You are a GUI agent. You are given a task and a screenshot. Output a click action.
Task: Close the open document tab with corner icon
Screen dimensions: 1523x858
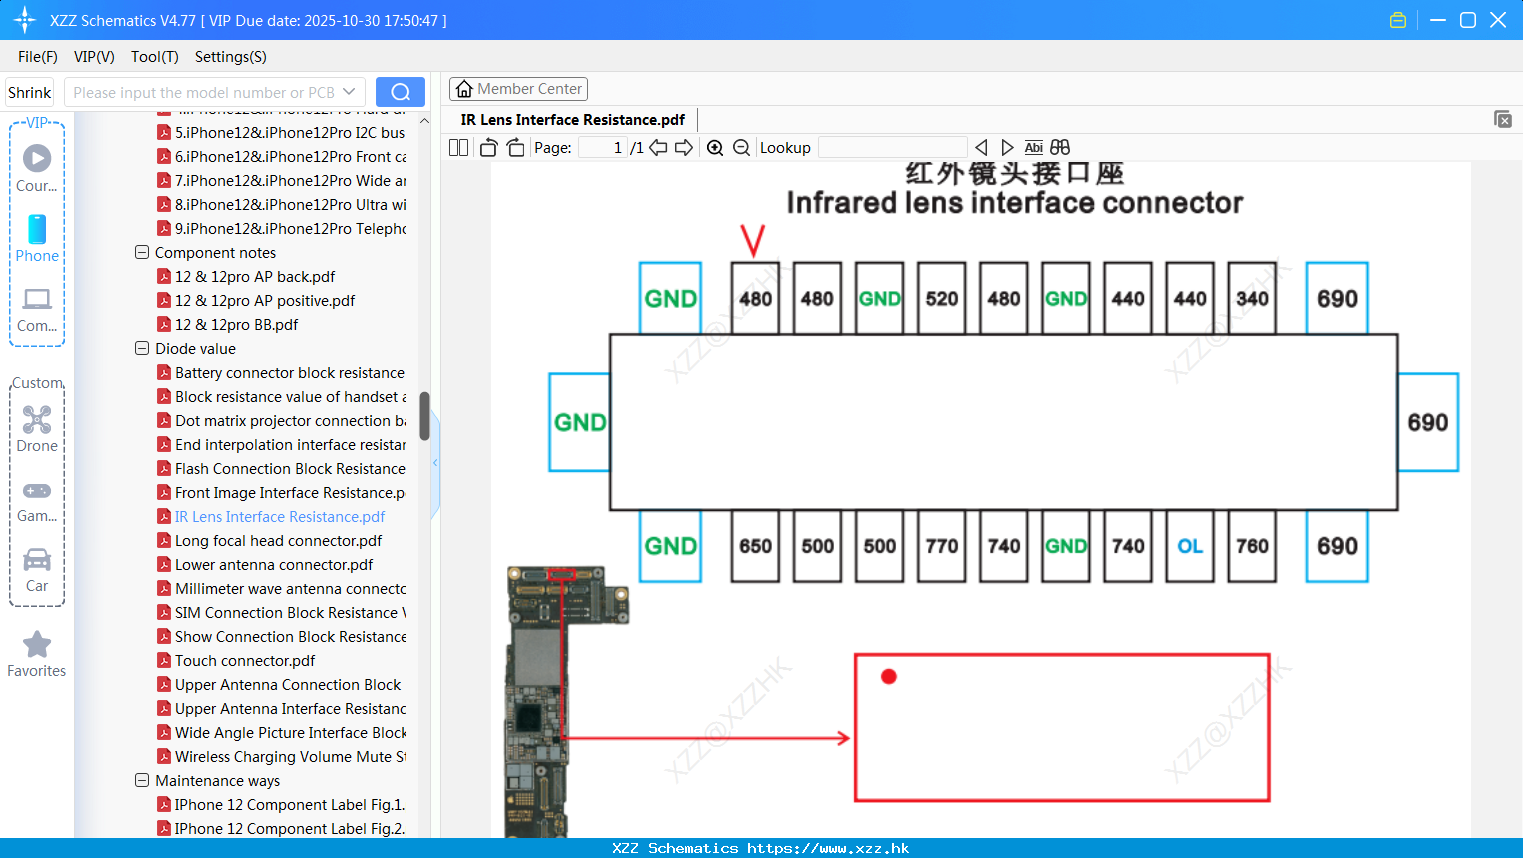pyautogui.click(x=1503, y=119)
